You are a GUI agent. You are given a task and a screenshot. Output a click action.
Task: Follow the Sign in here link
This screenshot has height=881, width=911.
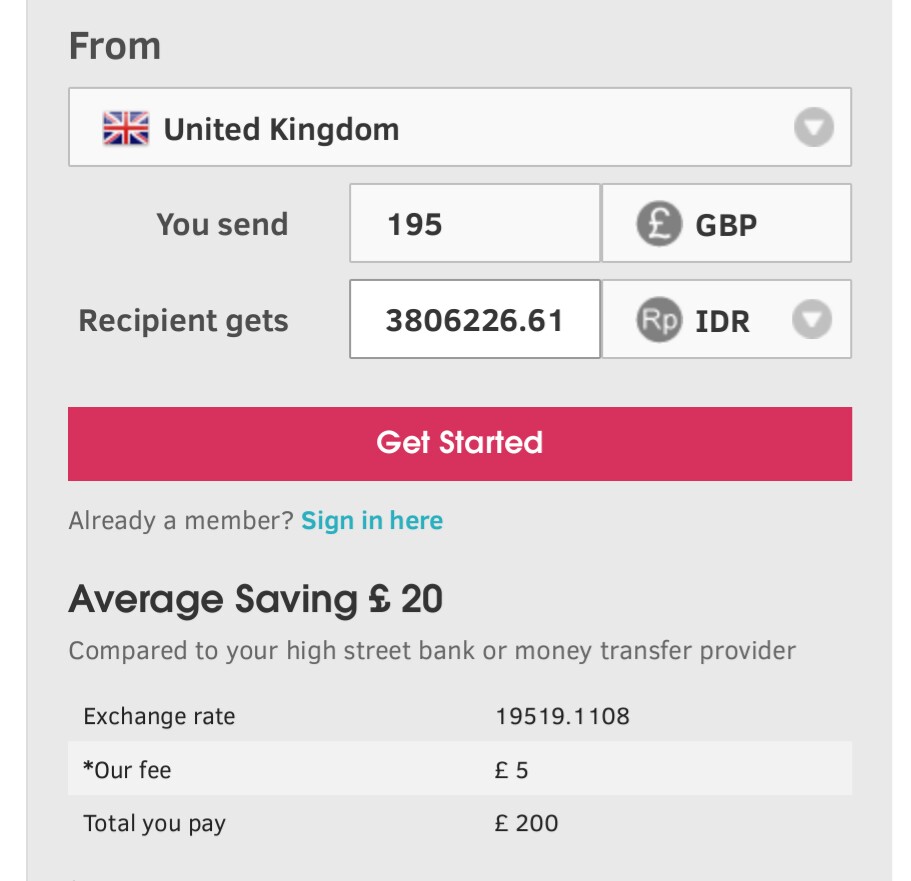point(372,521)
